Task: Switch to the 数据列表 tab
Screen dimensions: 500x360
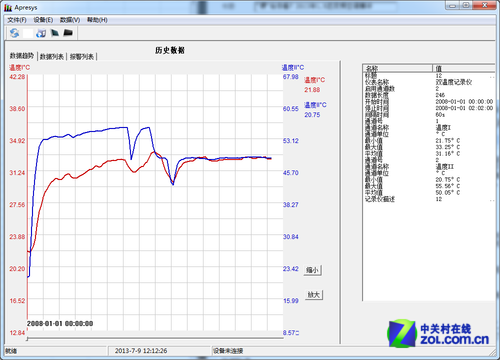Action: (x=52, y=57)
